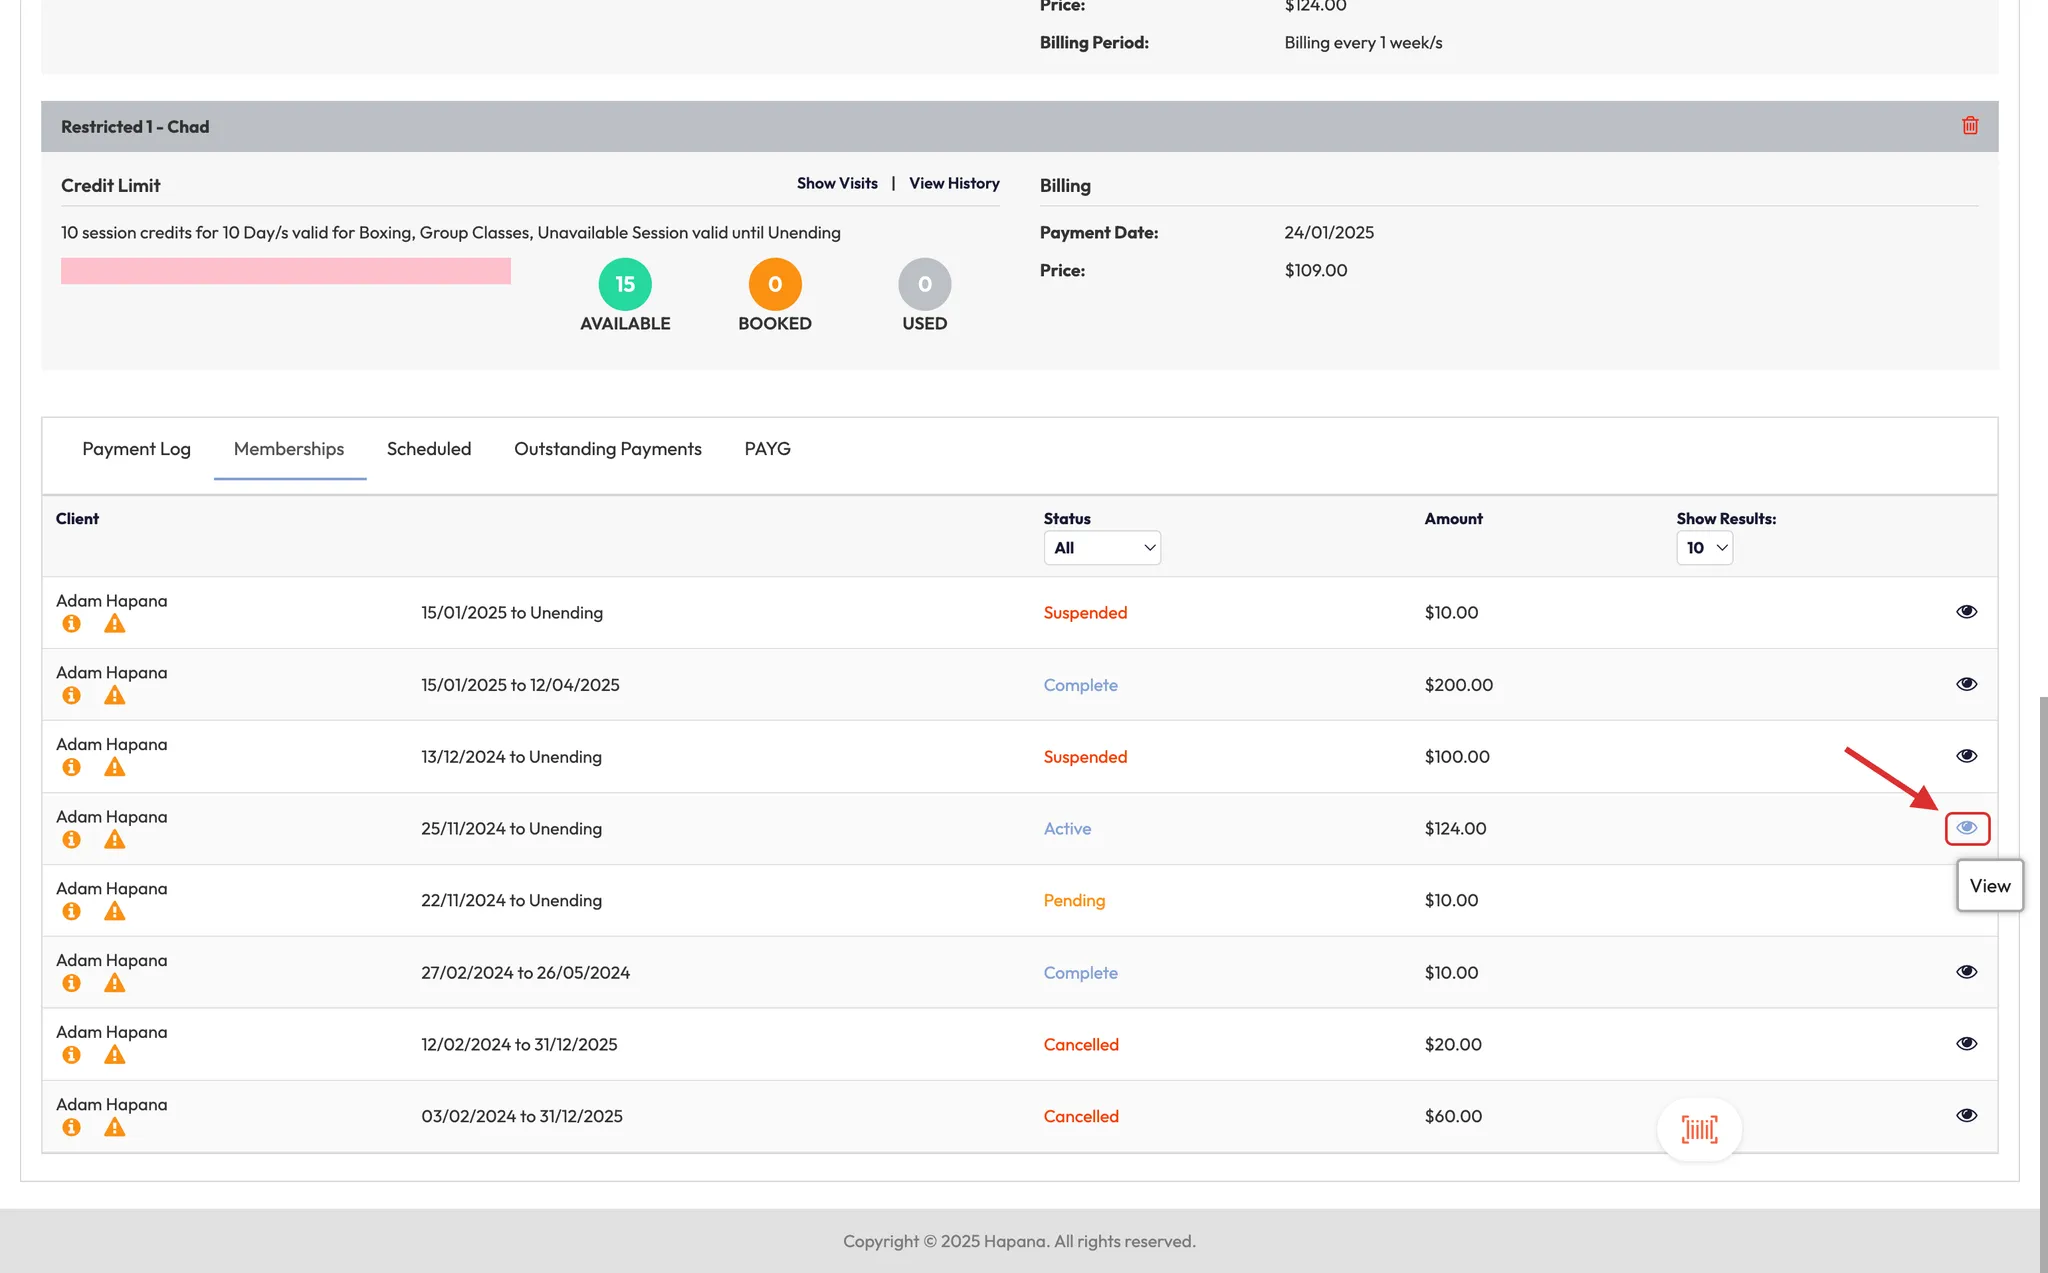
Task: Click the warning triangle on the 25/11/2024 Active row
Action: pos(115,840)
